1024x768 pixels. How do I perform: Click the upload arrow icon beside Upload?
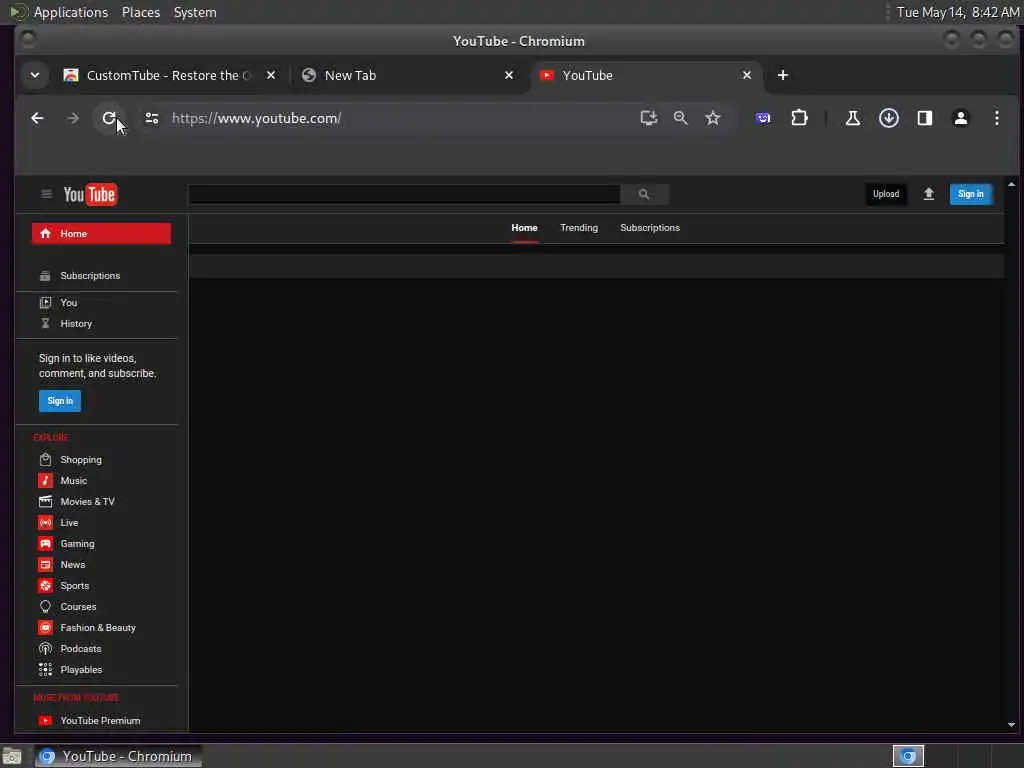click(929, 194)
